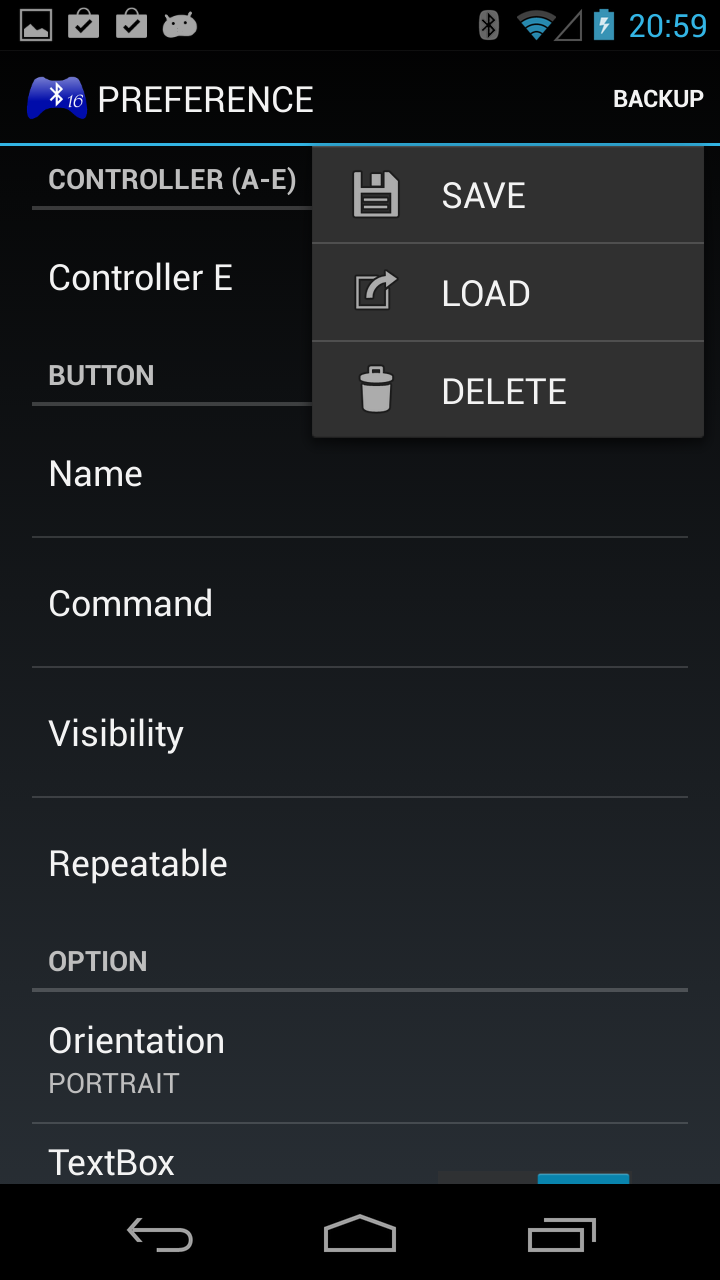Viewport: 720px width, 1280px height.
Task: Tap the trash can Delete icon
Action: click(x=376, y=390)
